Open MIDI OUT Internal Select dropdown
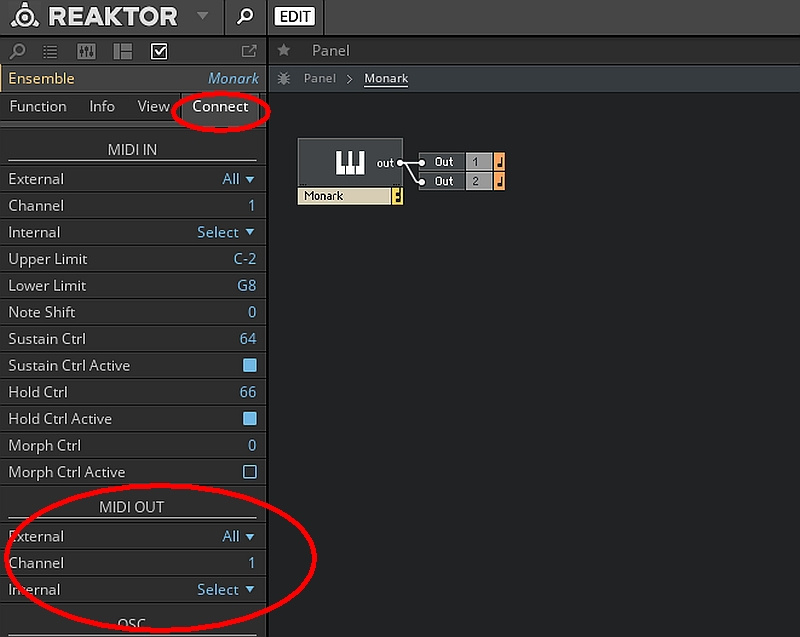Screen dimensions: 800x637 [x=226, y=590]
